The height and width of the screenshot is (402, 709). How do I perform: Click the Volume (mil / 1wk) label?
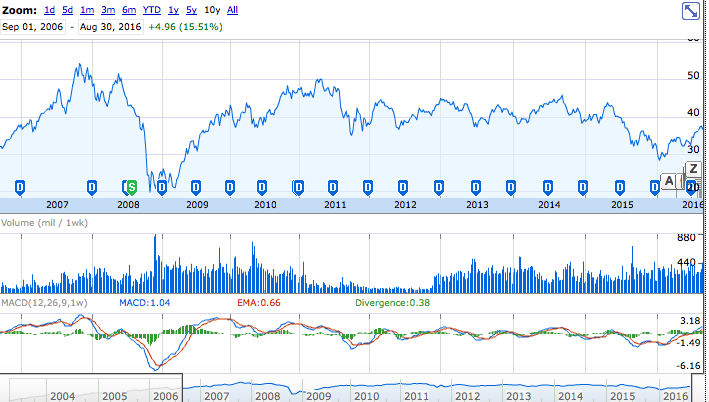44,223
